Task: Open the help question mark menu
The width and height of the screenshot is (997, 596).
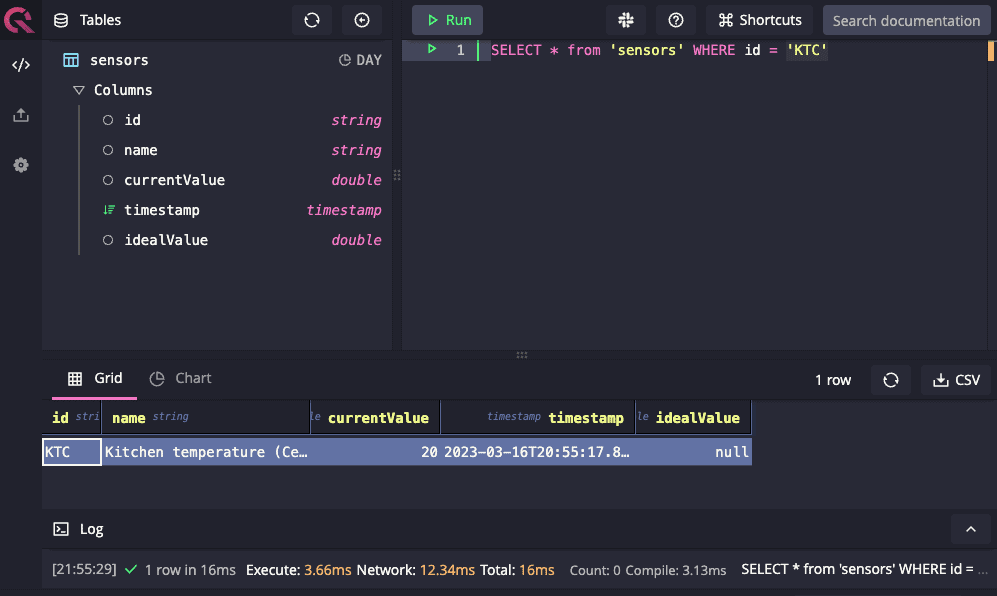Action: tap(676, 20)
